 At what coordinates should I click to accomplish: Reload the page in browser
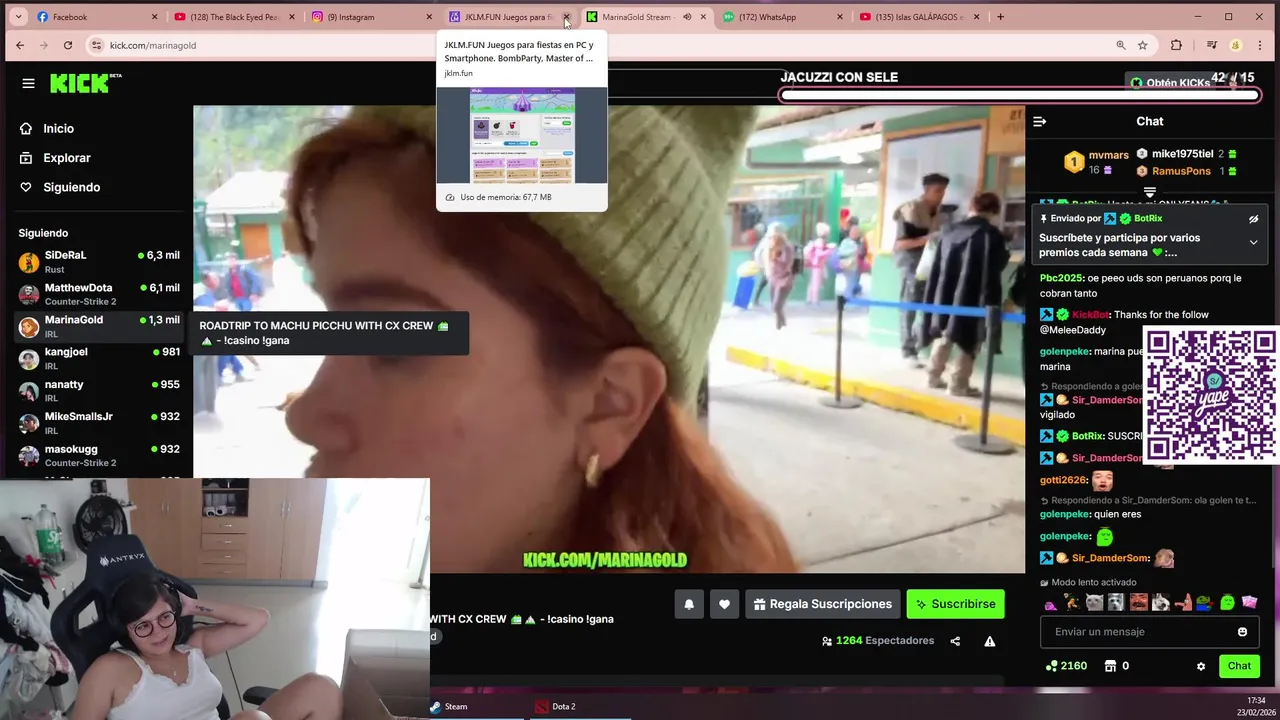click(67, 45)
